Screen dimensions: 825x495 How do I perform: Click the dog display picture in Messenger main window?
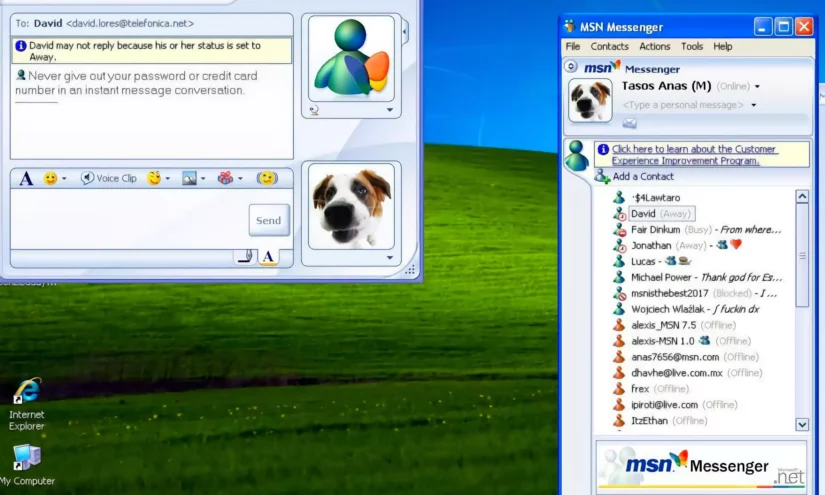pos(590,100)
